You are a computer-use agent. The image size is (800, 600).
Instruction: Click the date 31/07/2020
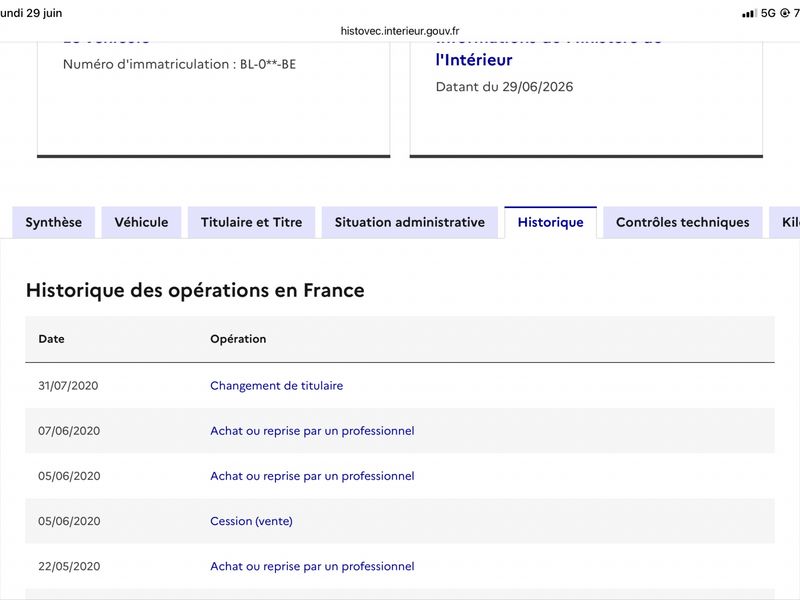[68, 386]
